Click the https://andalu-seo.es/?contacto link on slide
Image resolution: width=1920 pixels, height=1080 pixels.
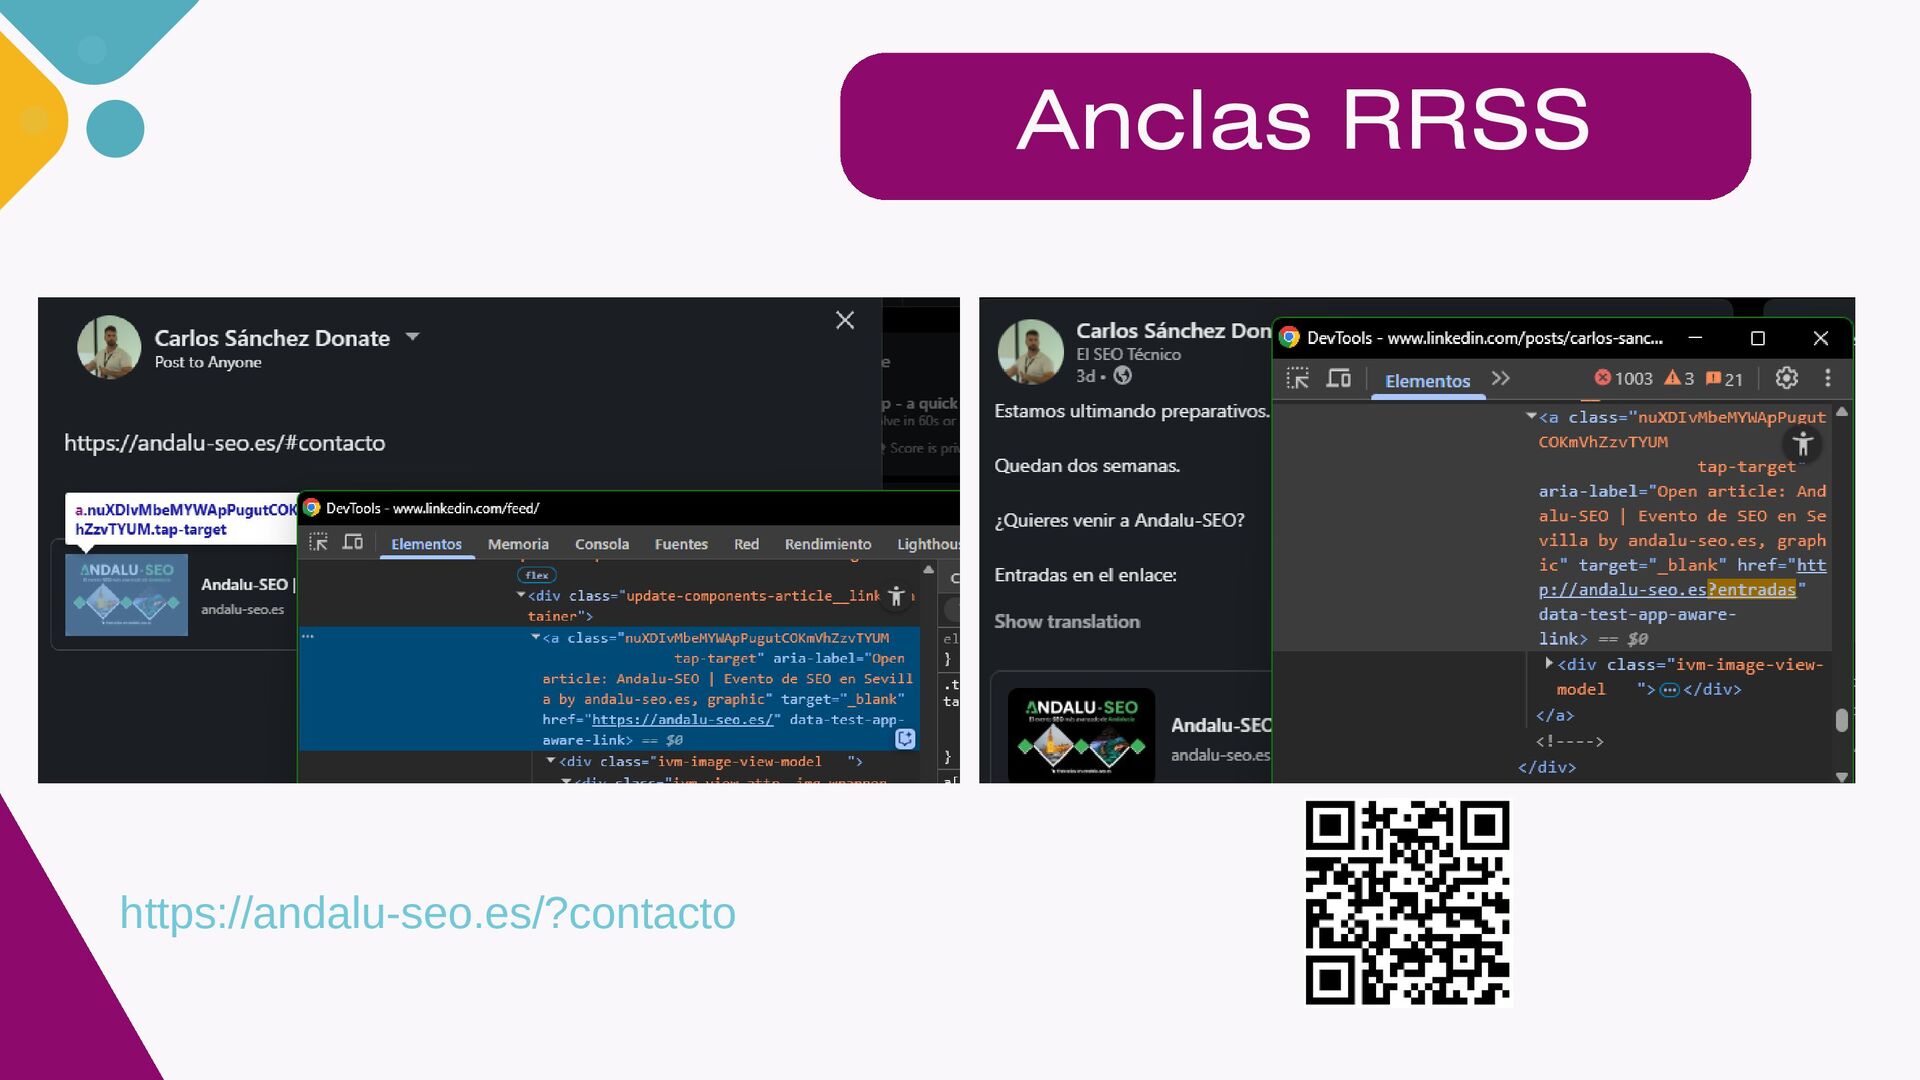(x=427, y=913)
